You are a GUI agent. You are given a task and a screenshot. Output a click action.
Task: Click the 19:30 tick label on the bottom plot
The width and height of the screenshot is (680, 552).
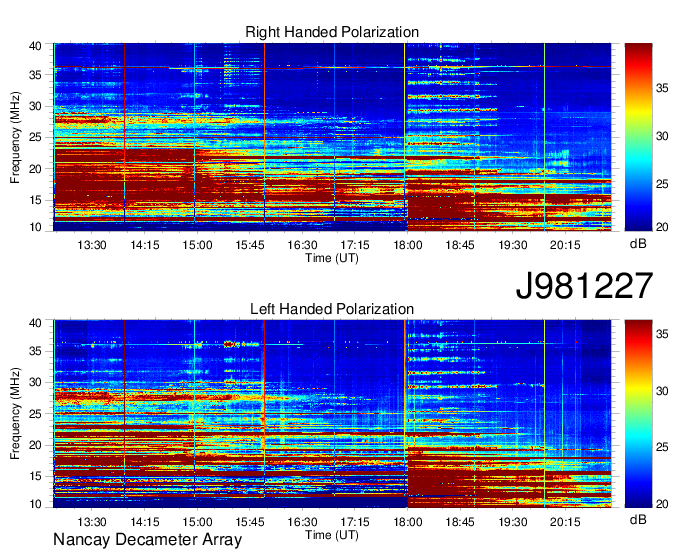(513, 522)
